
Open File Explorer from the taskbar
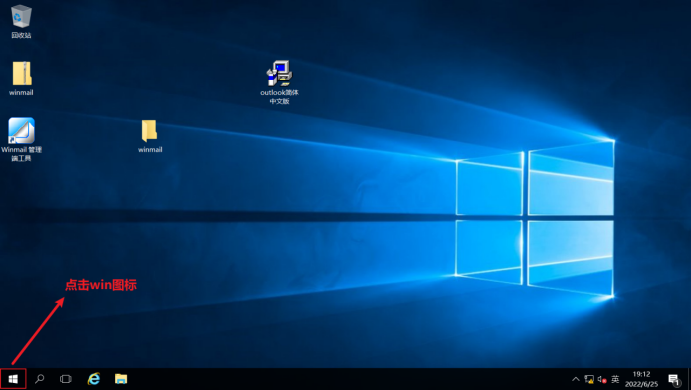tap(121, 379)
